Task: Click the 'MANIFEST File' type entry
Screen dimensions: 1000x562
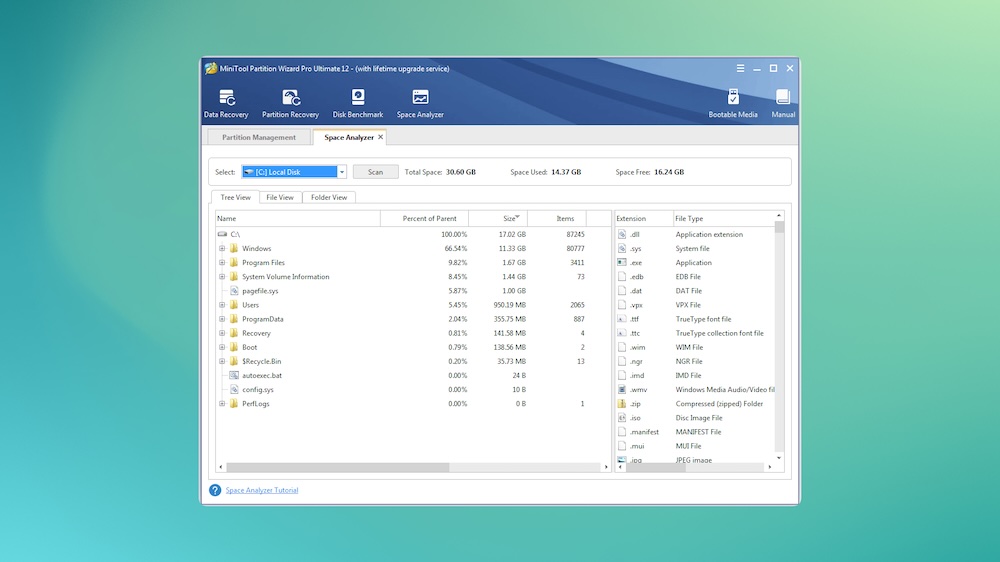Action: pyautogui.click(x=698, y=432)
